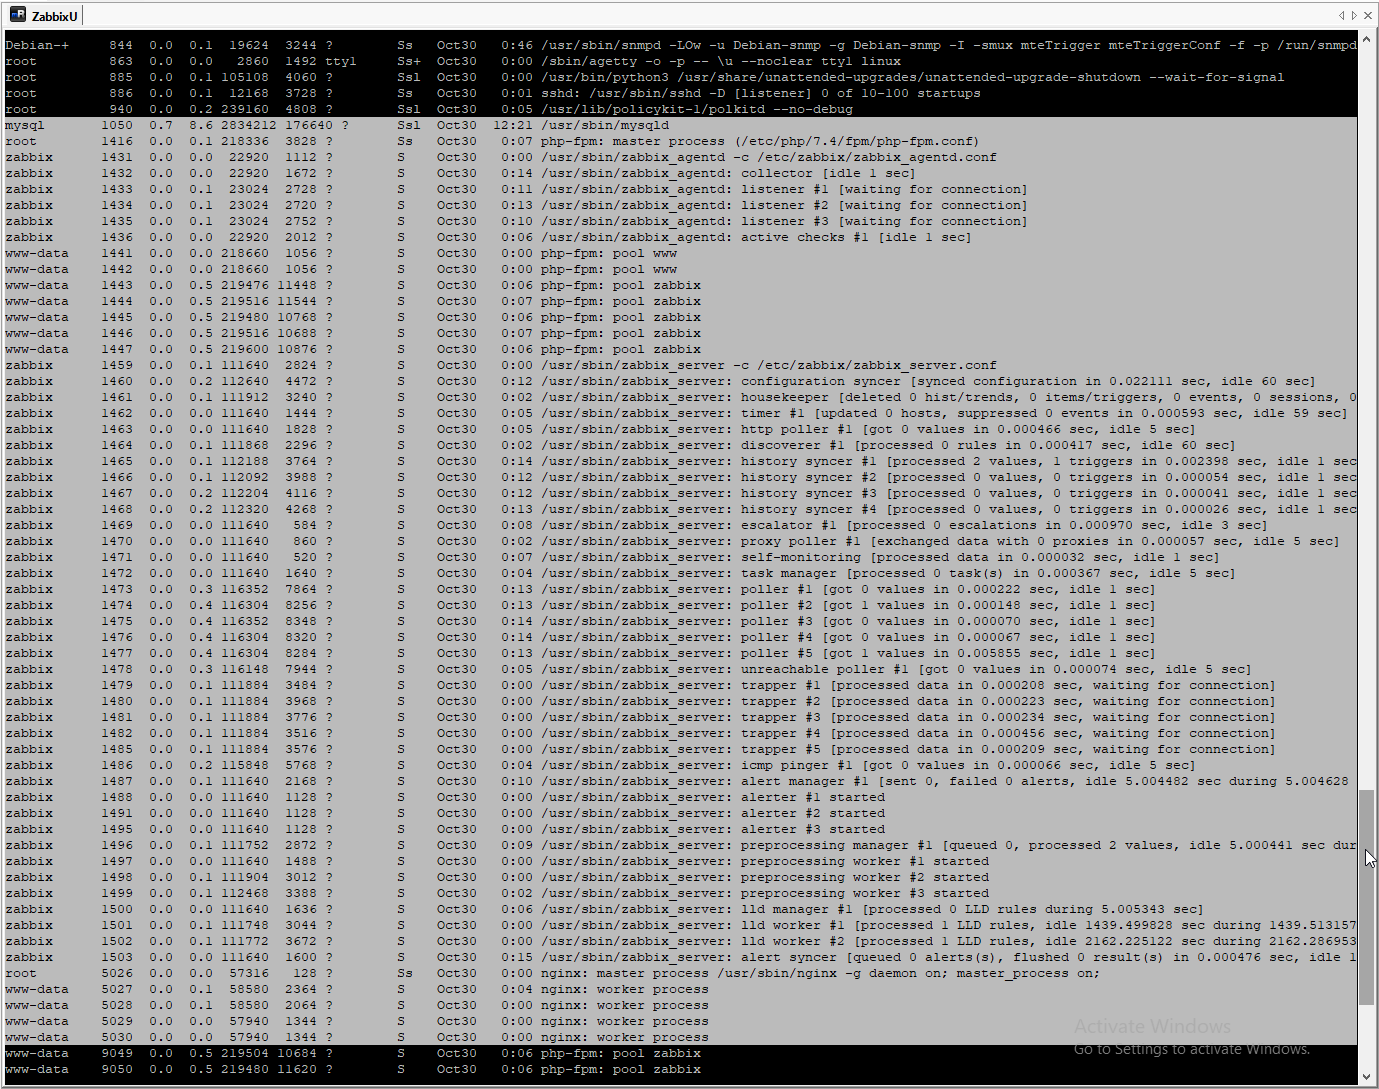Click PID 9050 in the last row

coord(117,1069)
